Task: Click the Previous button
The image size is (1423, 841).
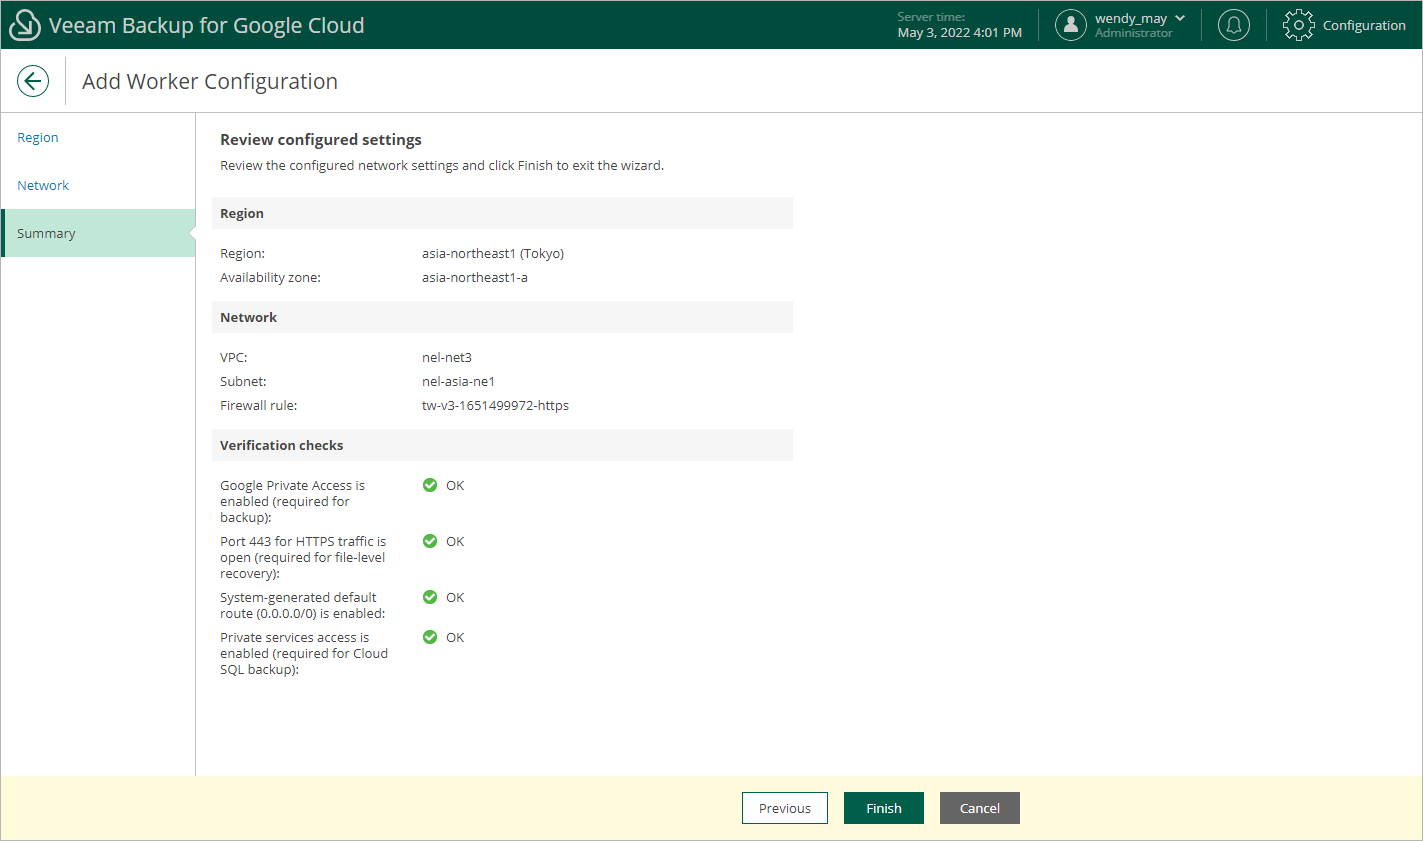Action: [785, 808]
